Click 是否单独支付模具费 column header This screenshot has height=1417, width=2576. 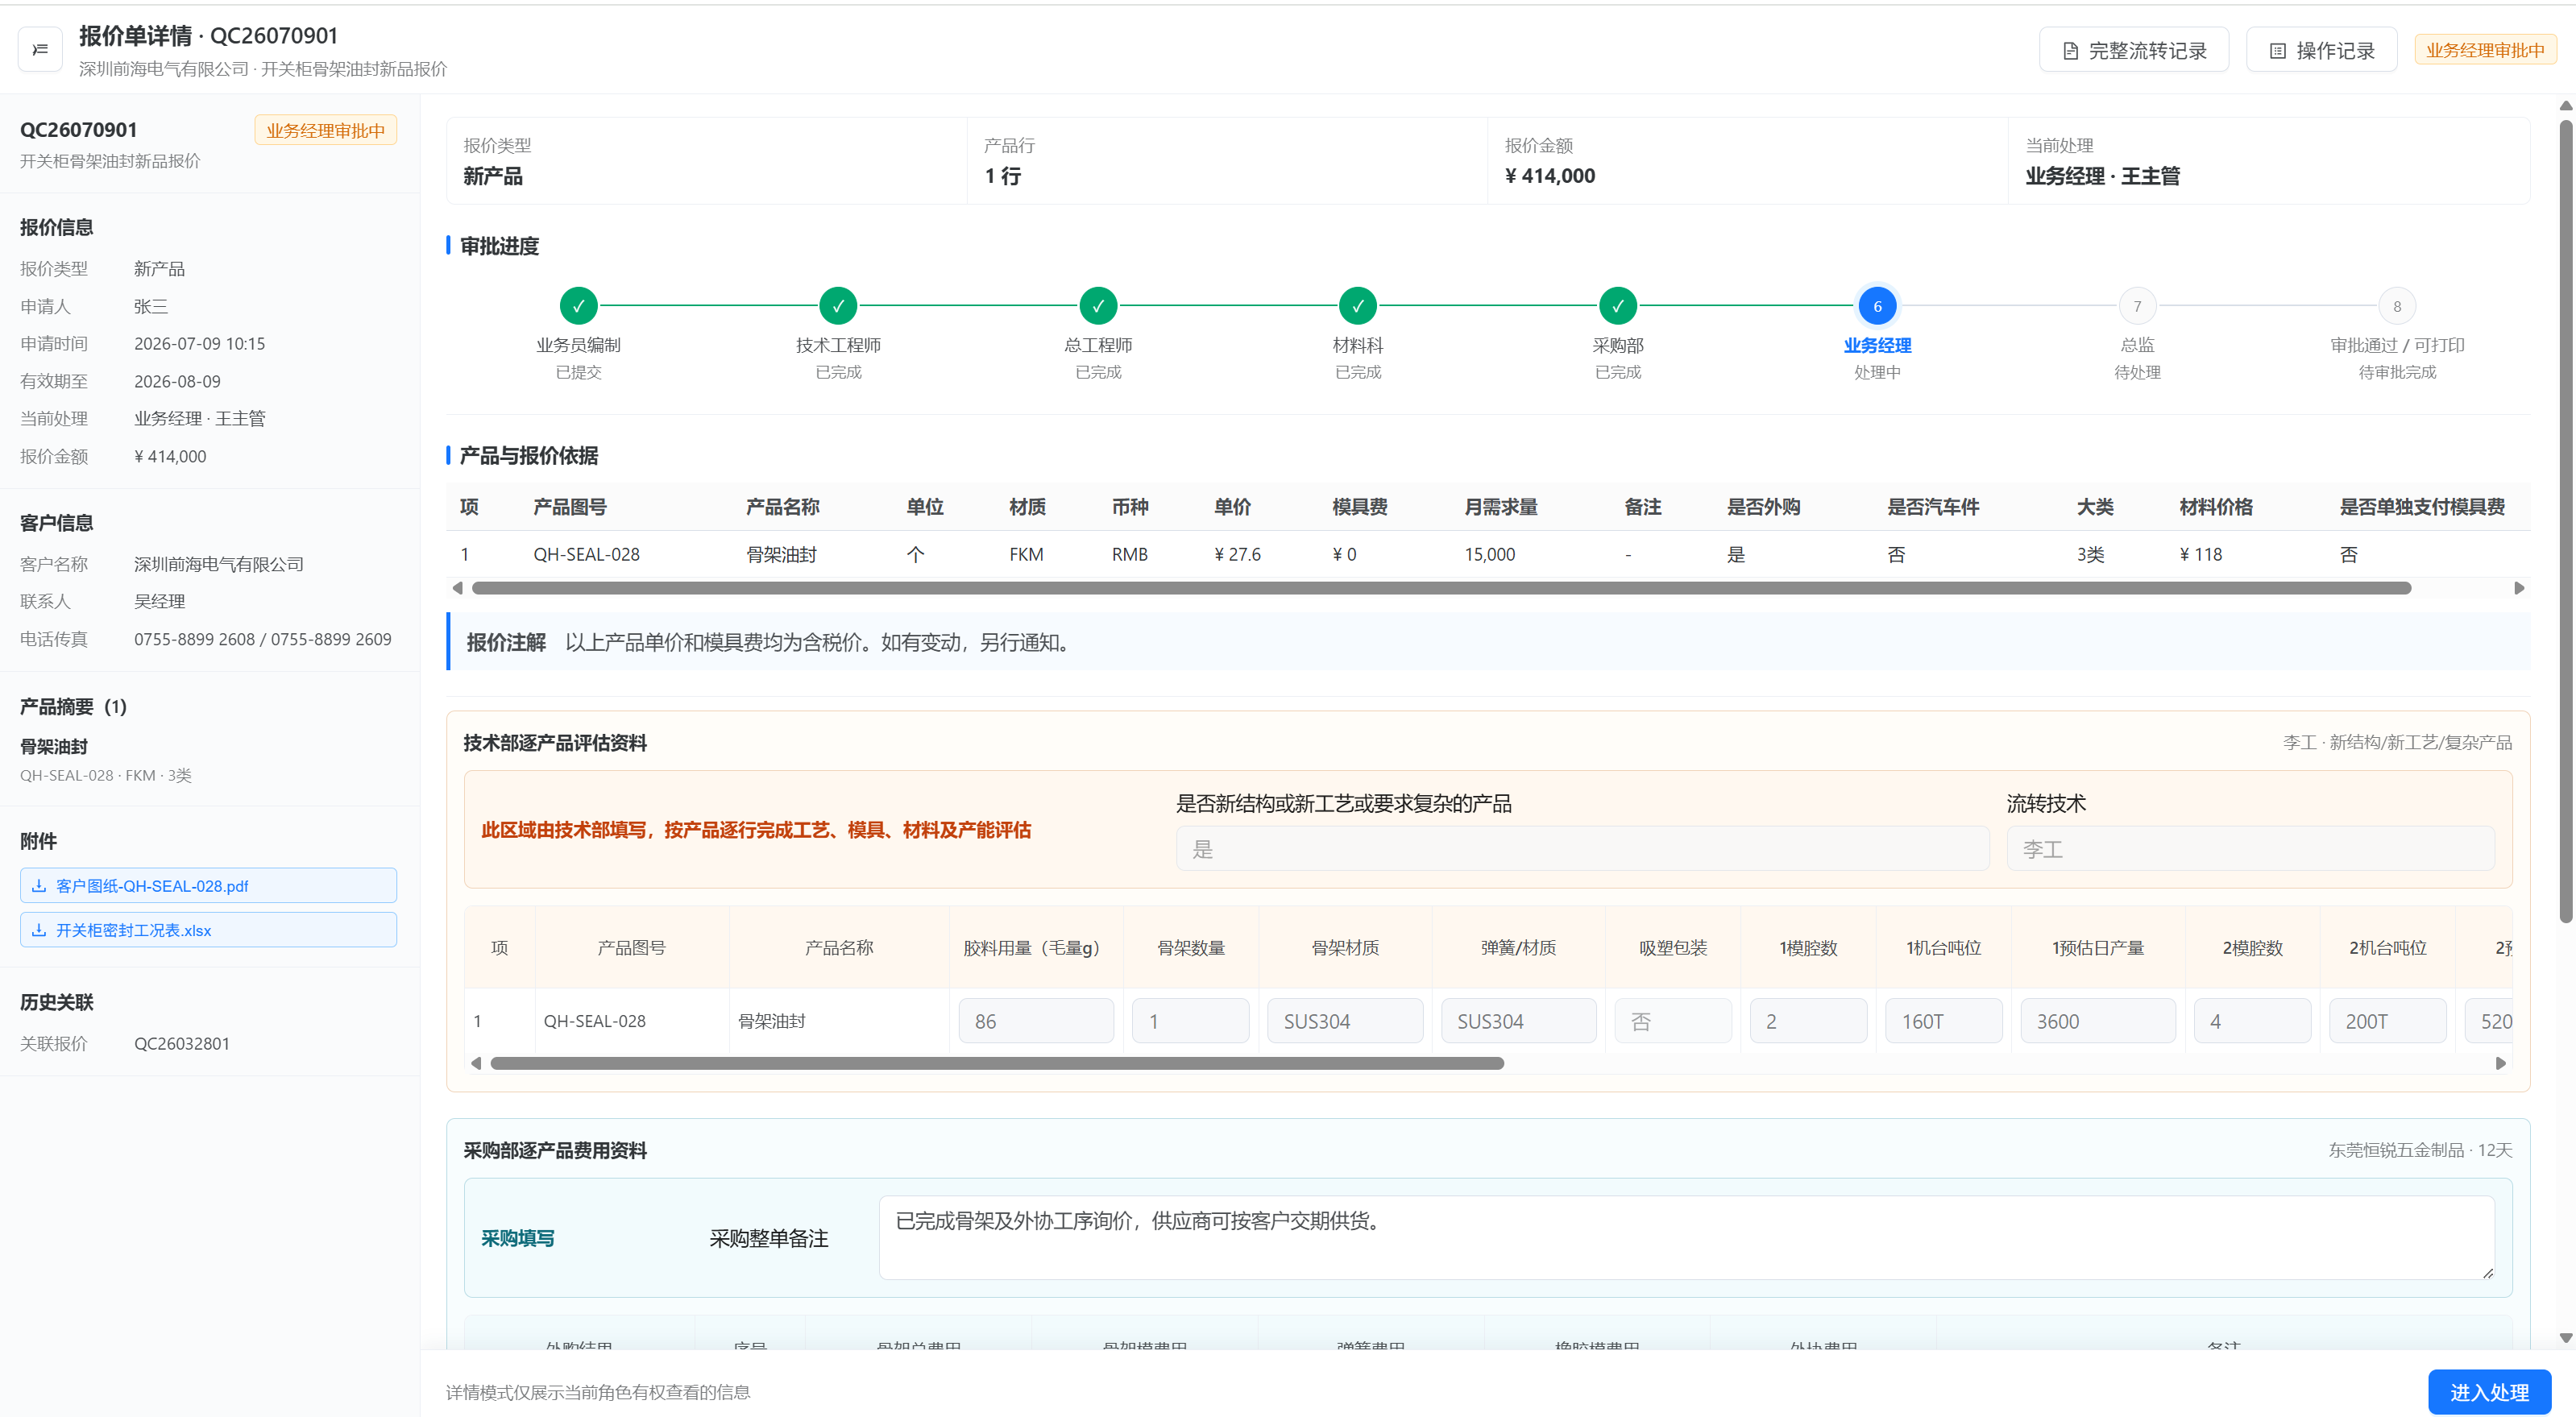tap(2421, 507)
